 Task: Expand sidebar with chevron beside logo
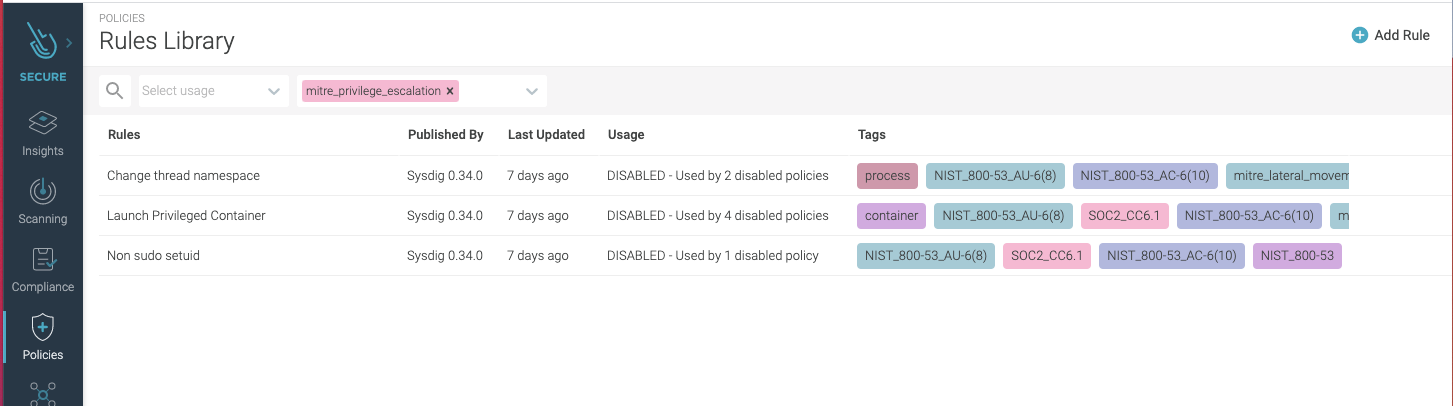pyautogui.click(x=69, y=43)
